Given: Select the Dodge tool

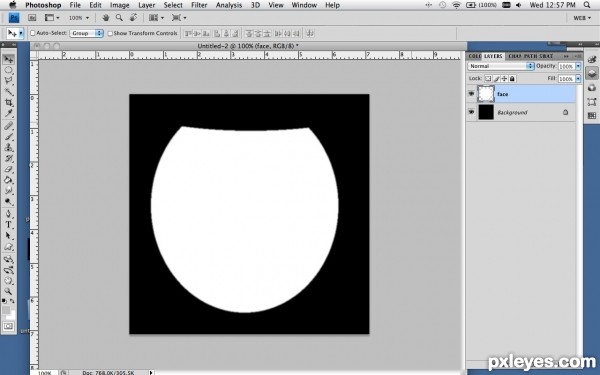Looking at the screenshot, I should [x=8, y=201].
